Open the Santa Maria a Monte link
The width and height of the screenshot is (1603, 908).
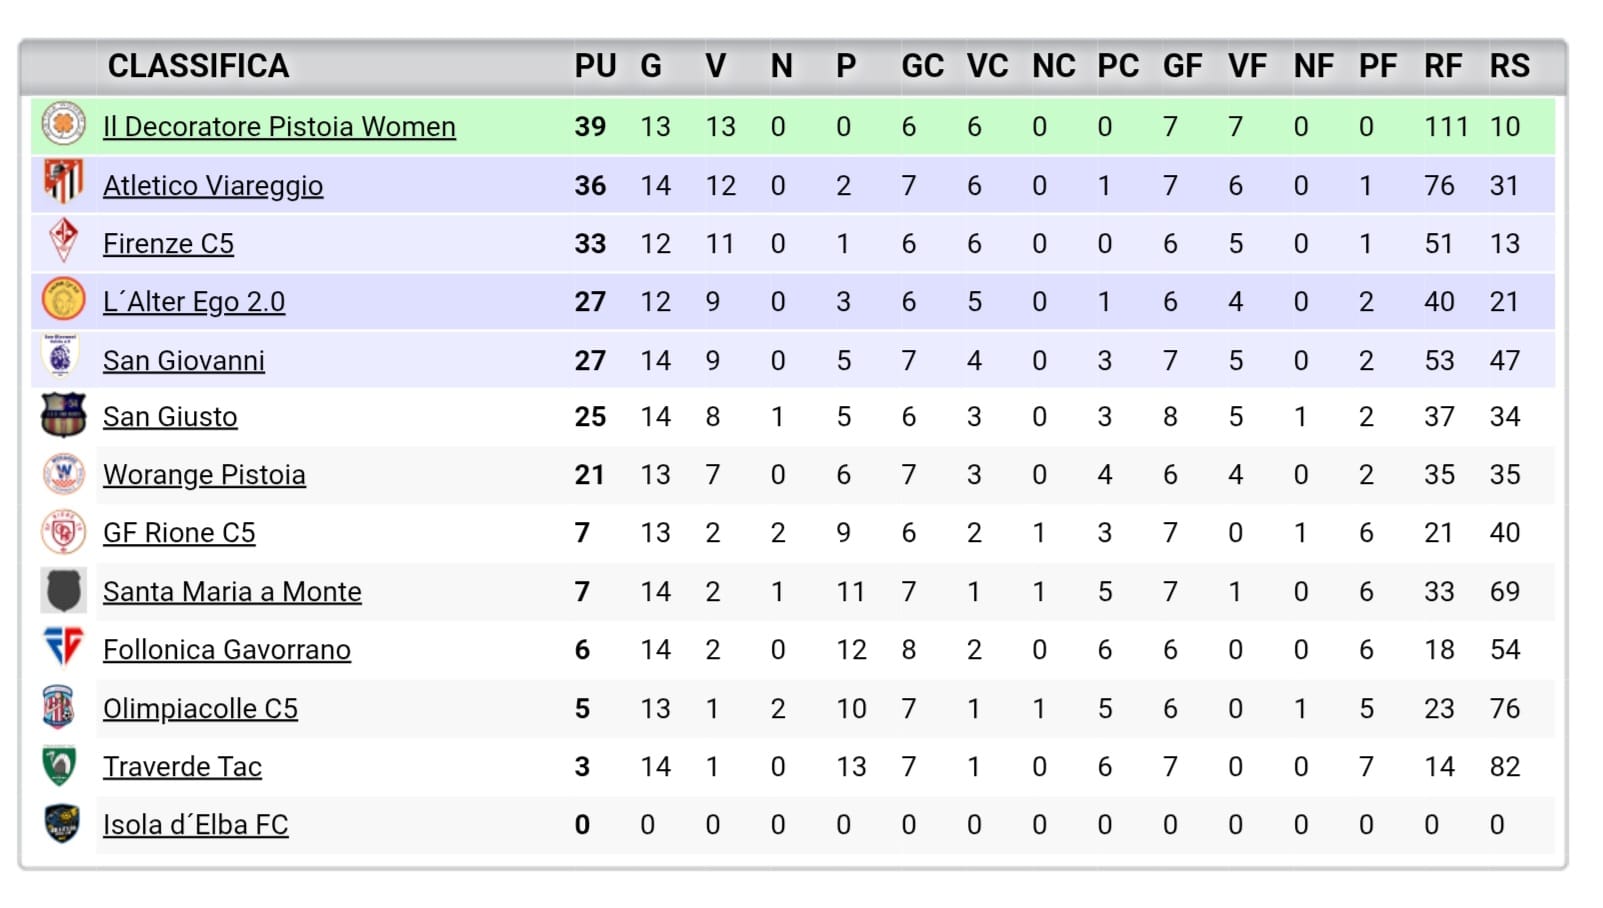(232, 592)
